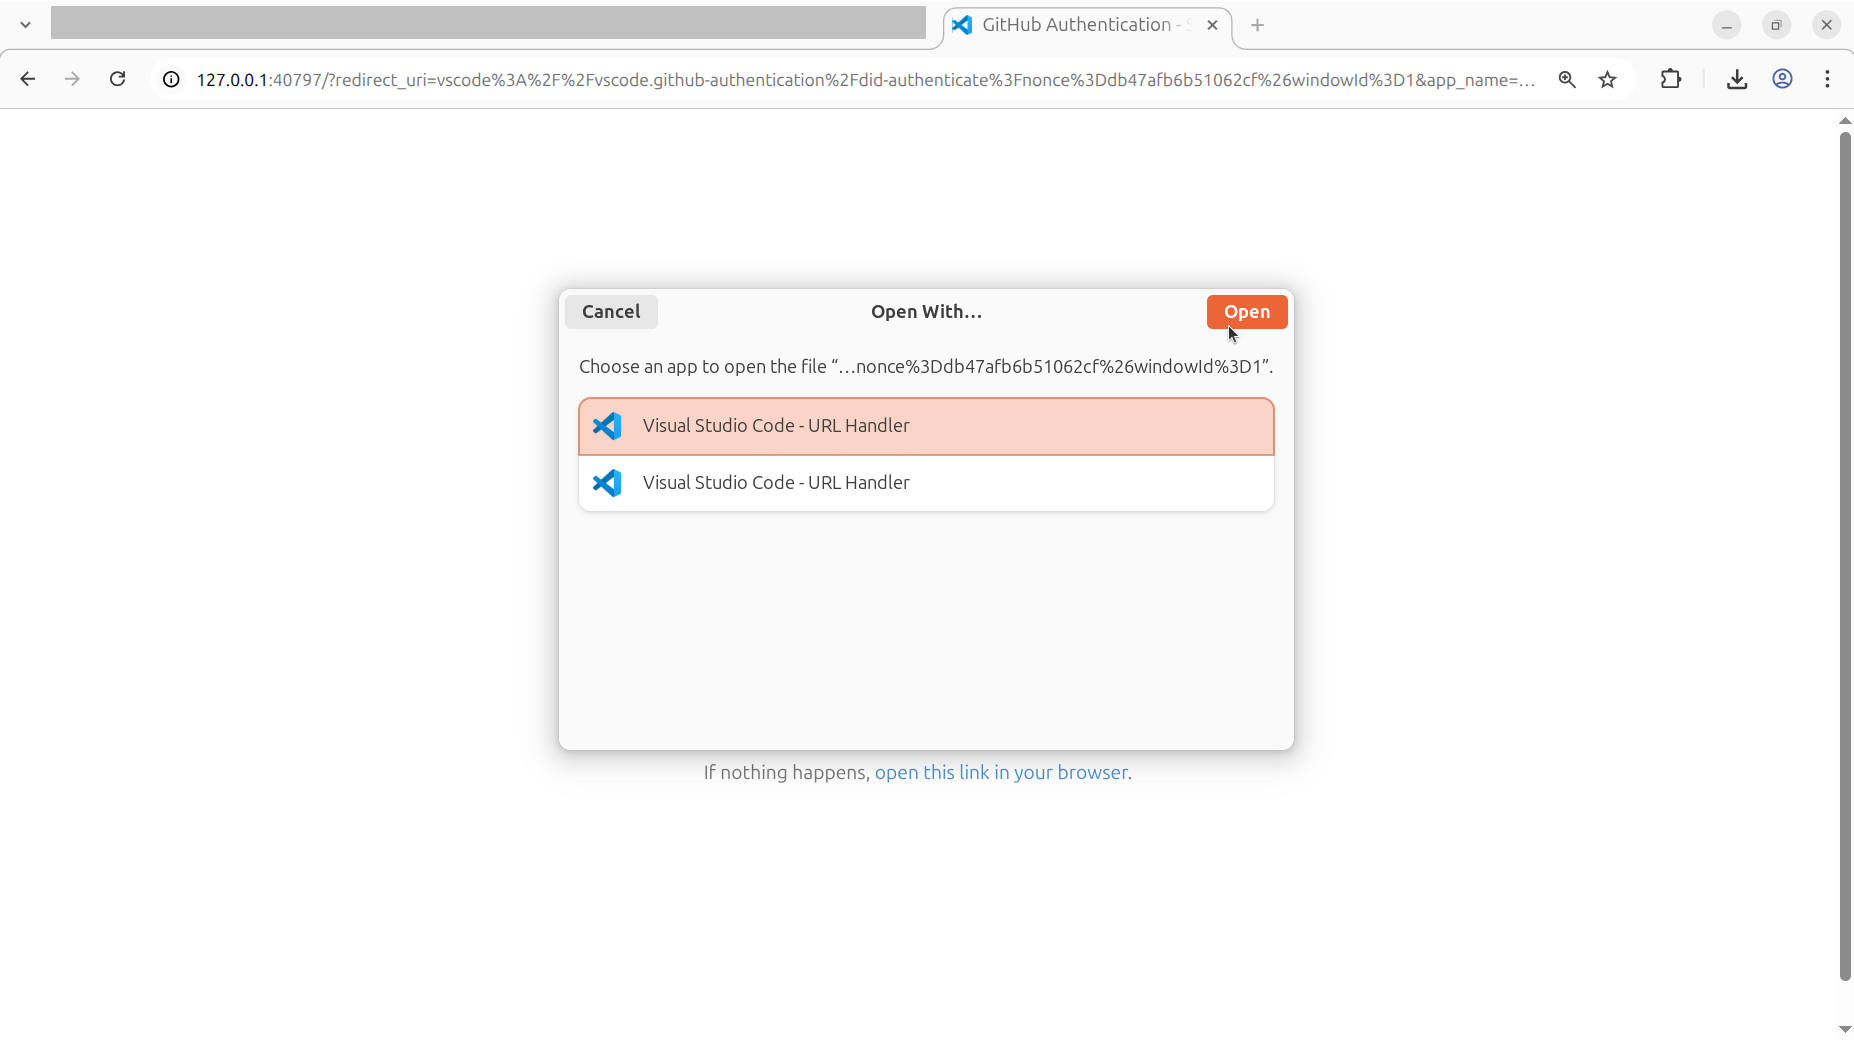Close the browser window

(x=1826, y=25)
